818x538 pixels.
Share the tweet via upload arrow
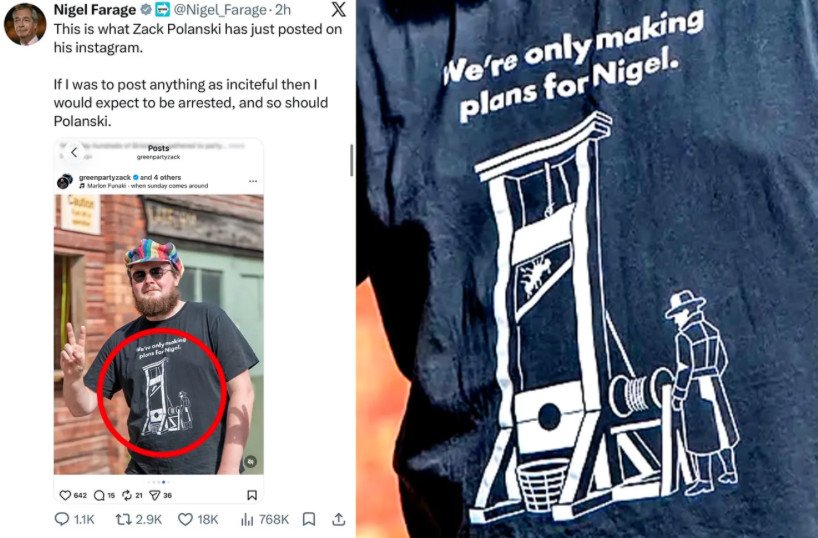click(x=339, y=519)
